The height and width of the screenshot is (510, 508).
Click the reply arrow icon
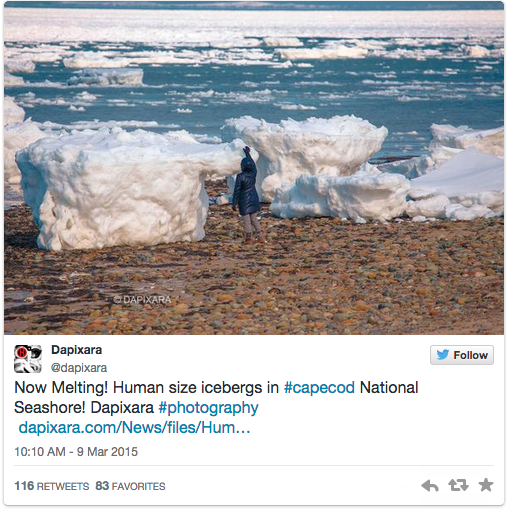pyautogui.click(x=430, y=486)
